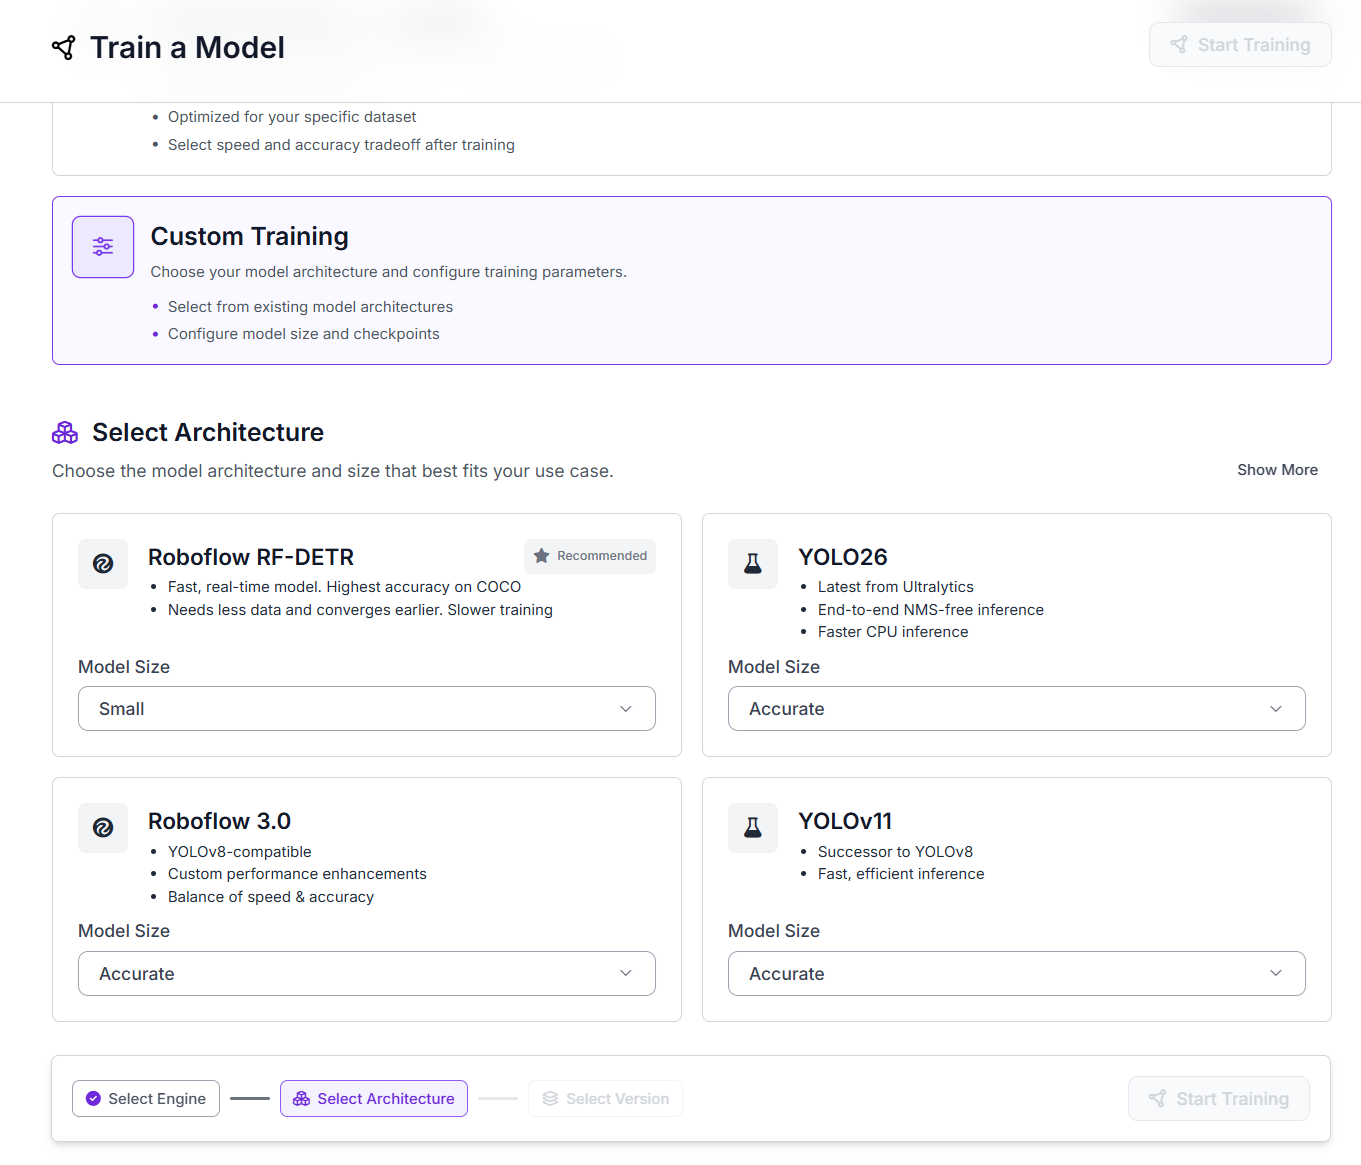Image resolution: width=1361 pixels, height=1165 pixels.
Task: Click the Select Architecture cubes icon
Action: (x=65, y=433)
